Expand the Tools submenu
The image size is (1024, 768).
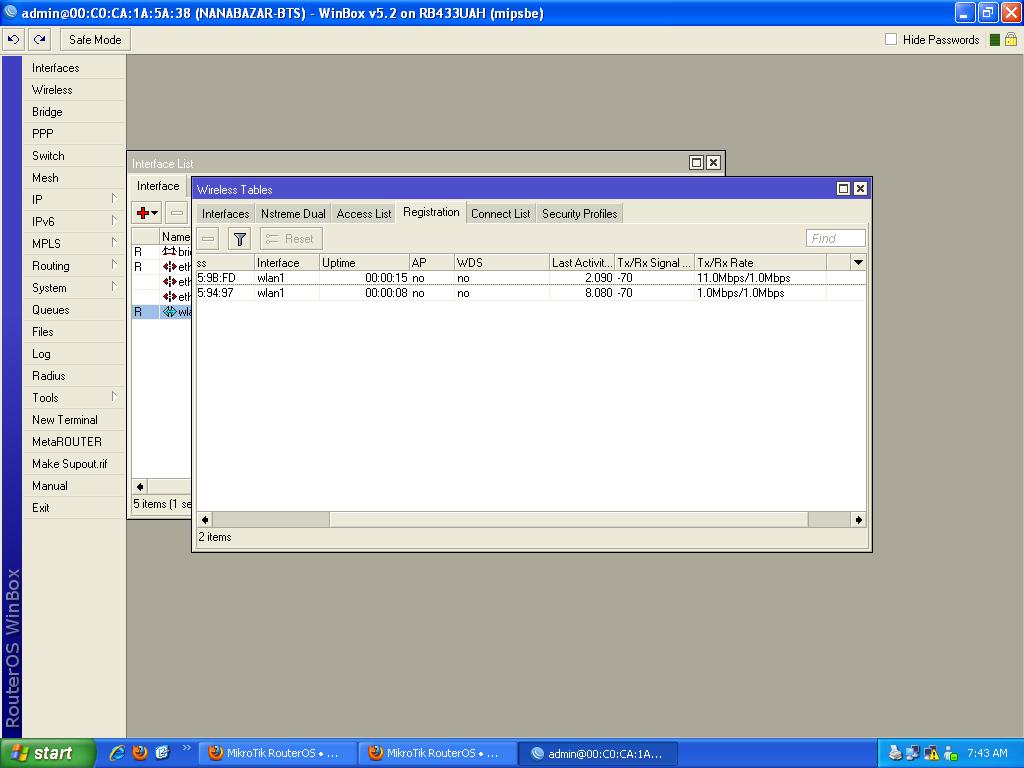click(114, 396)
